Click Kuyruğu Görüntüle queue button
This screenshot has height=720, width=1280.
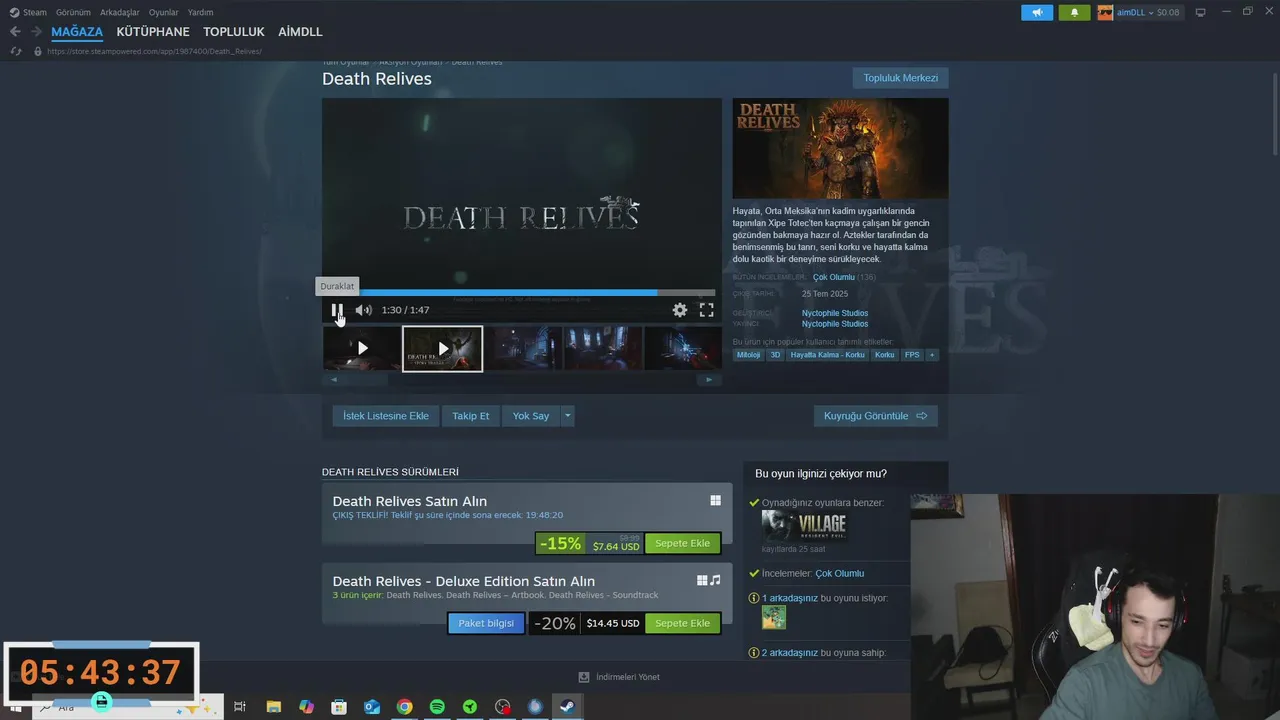point(875,416)
